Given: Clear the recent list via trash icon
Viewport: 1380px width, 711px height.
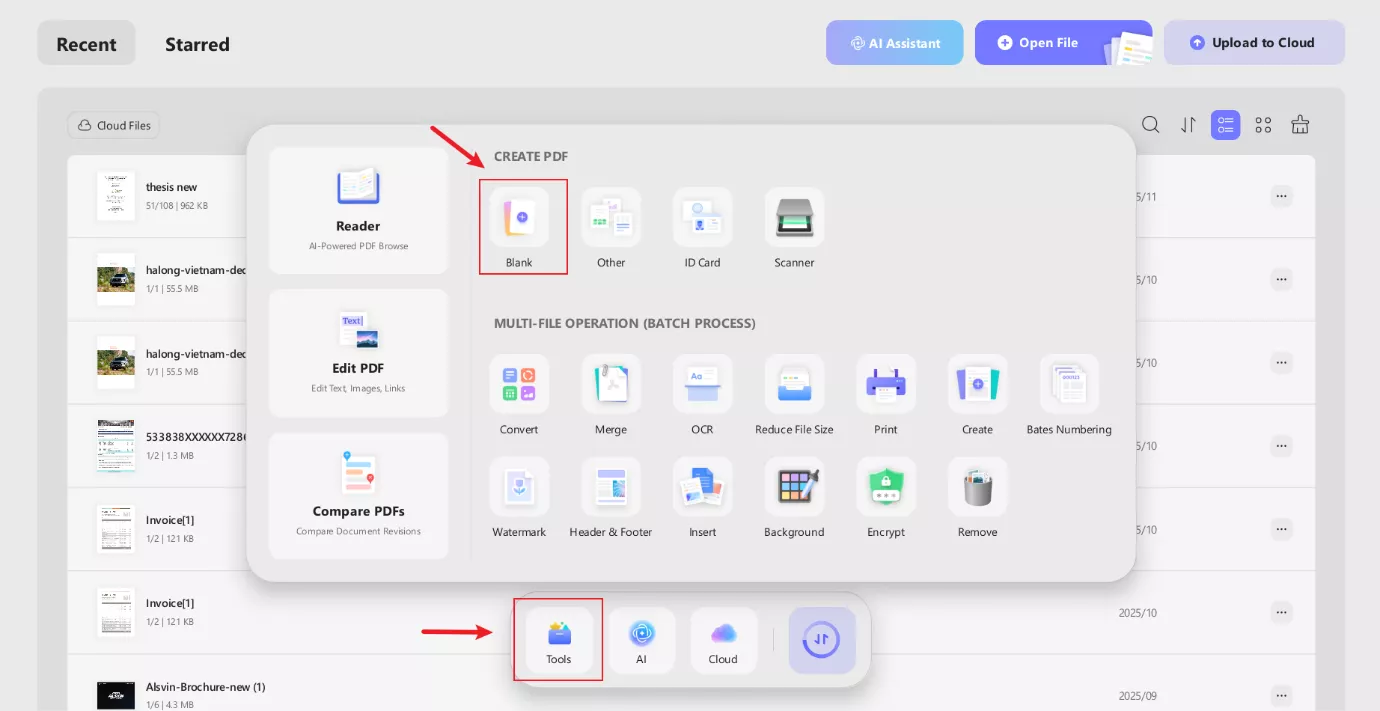Looking at the screenshot, I should click(x=1300, y=125).
